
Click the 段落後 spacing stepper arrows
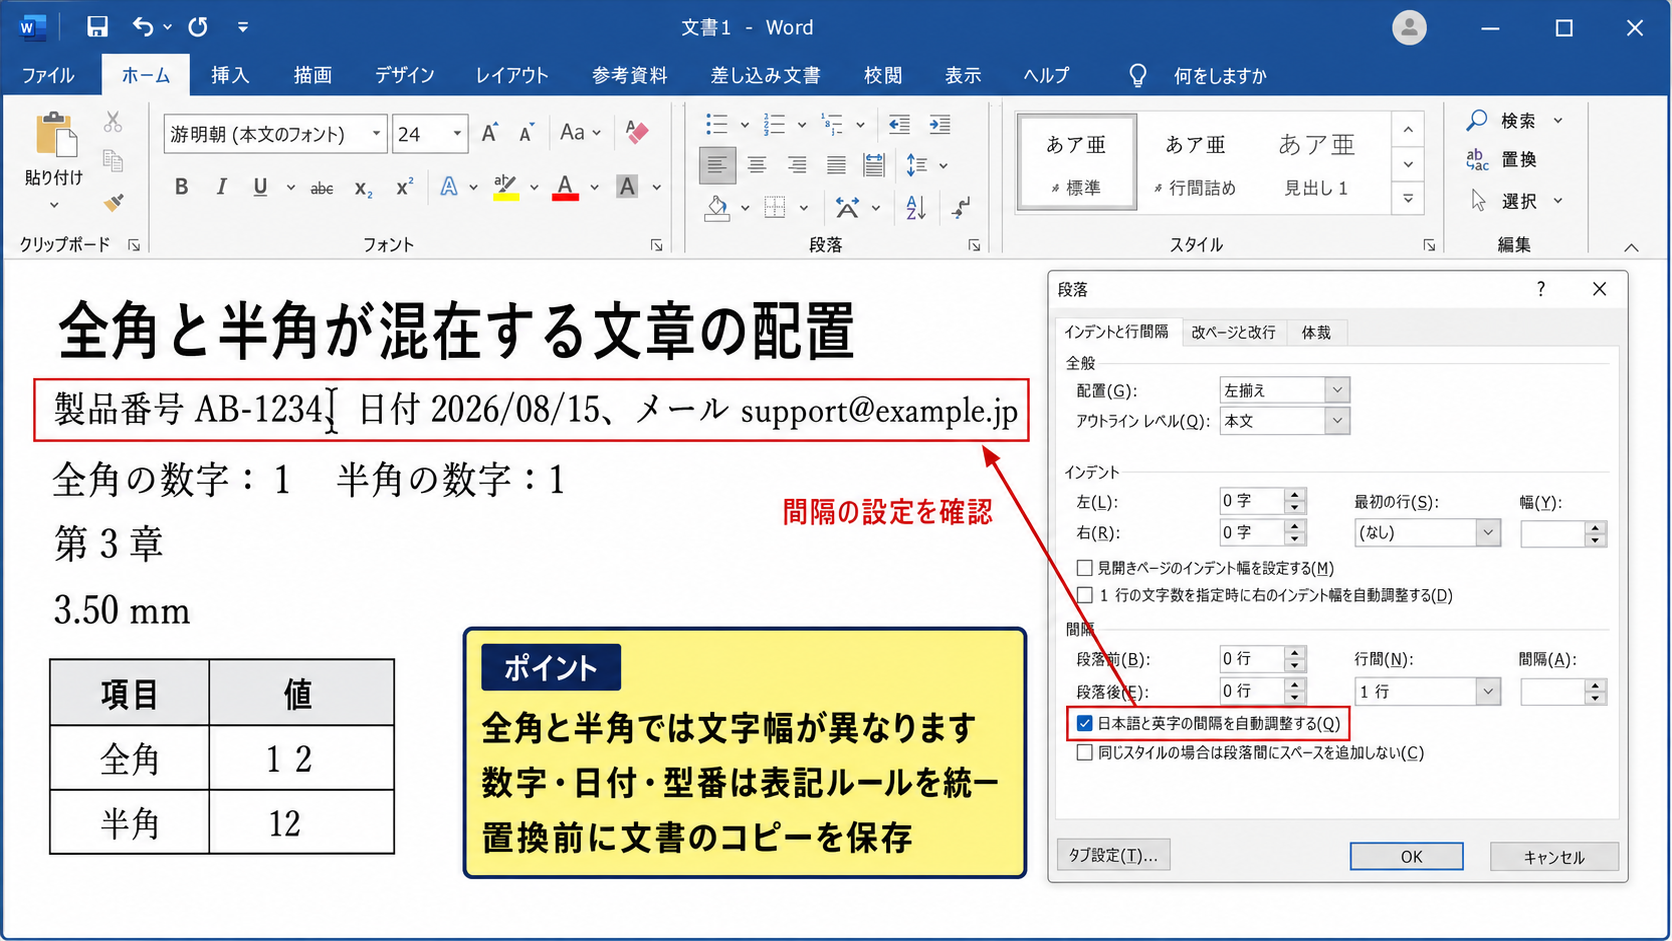(1295, 691)
